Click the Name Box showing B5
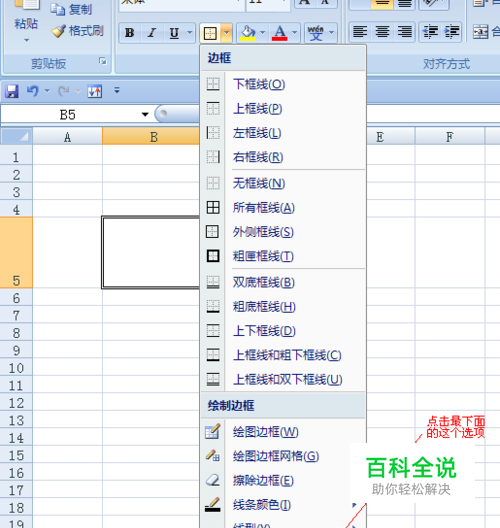 [x=68, y=115]
